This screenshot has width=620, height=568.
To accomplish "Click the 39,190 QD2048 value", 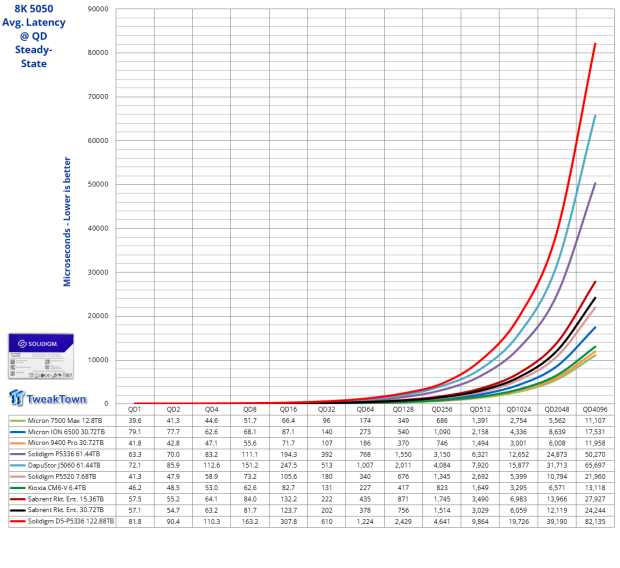I will click(557, 522).
